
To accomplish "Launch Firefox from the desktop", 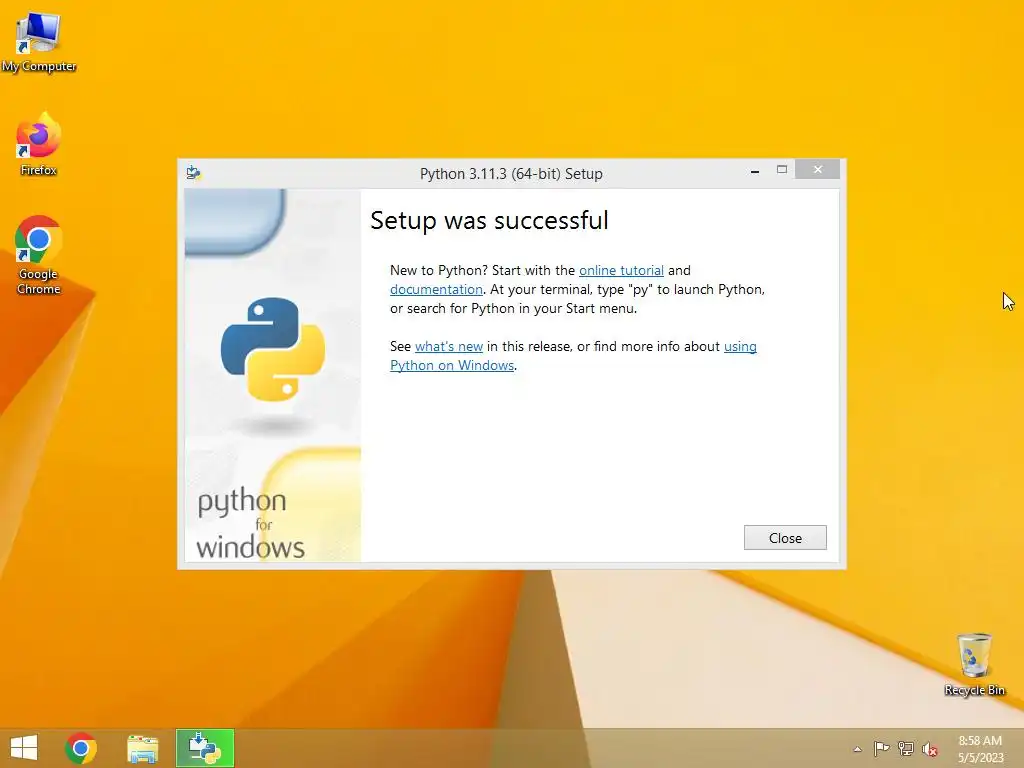I will [x=39, y=144].
